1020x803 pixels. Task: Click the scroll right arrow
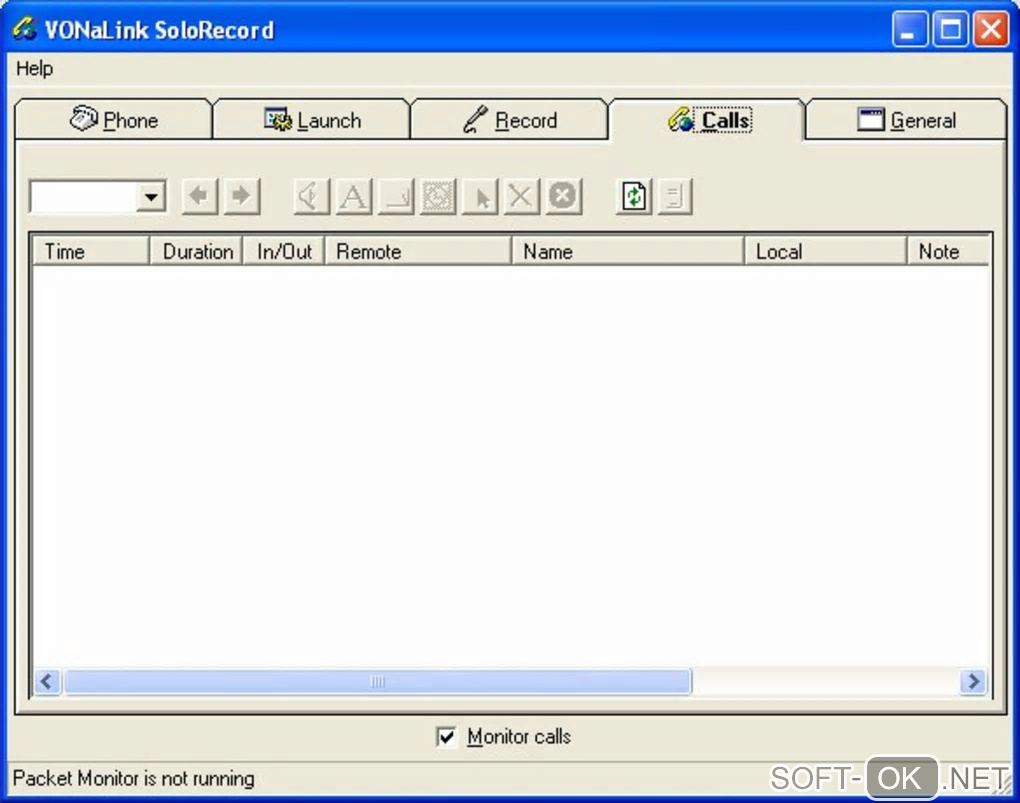click(974, 681)
